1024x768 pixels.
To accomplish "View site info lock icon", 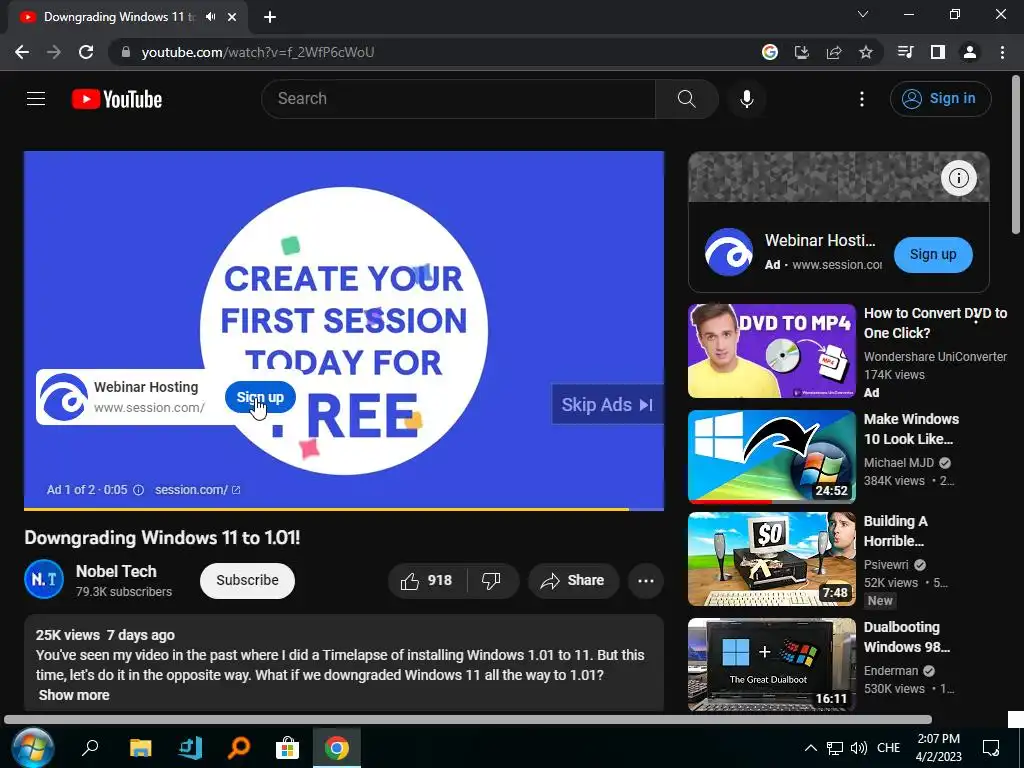I will (x=126, y=52).
